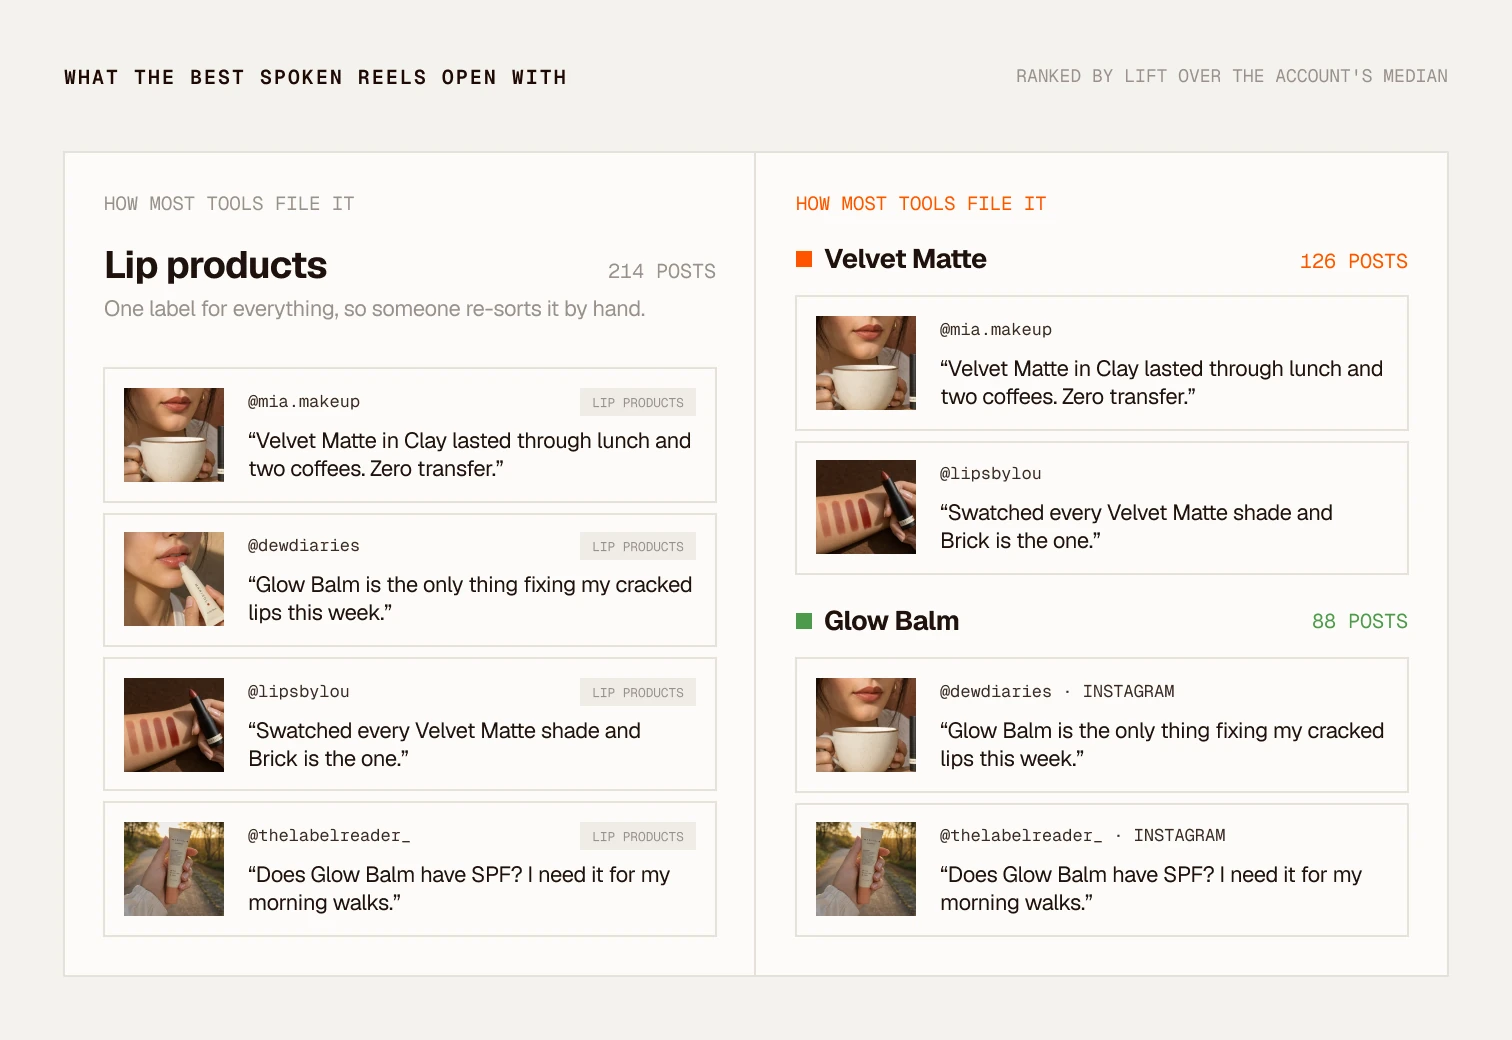This screenshot has height=1040, width=1512.
Task: Click the @thelabelreader_ handle under Glow Balm
Action: coord(1021,836)
